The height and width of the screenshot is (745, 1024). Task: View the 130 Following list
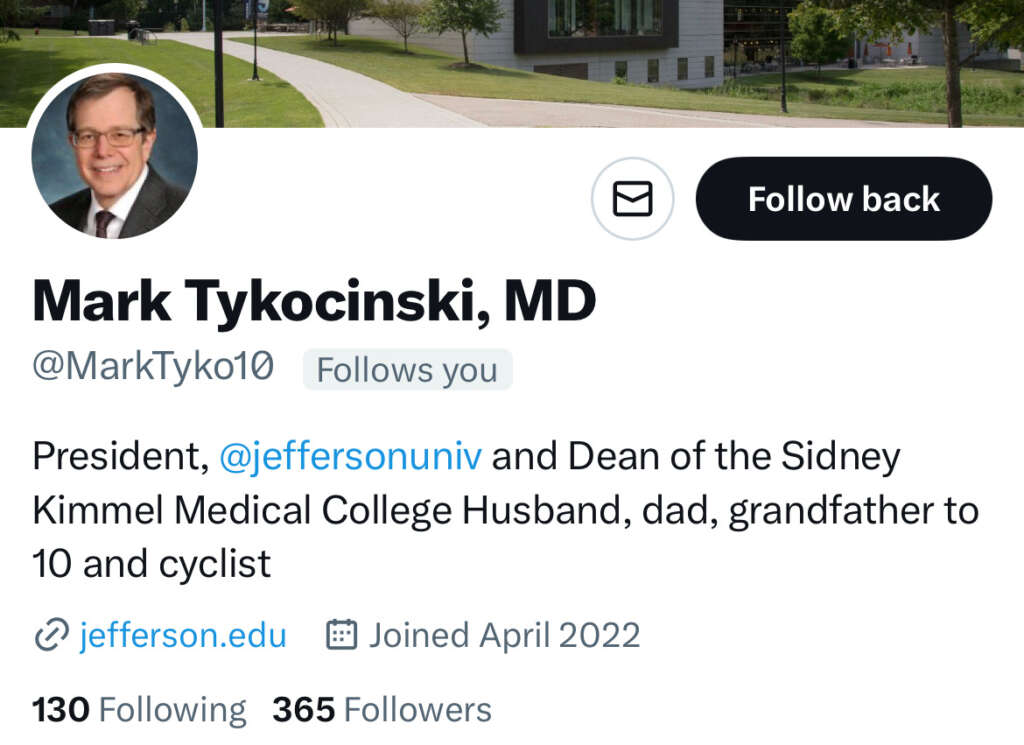[x=139, y=710]
